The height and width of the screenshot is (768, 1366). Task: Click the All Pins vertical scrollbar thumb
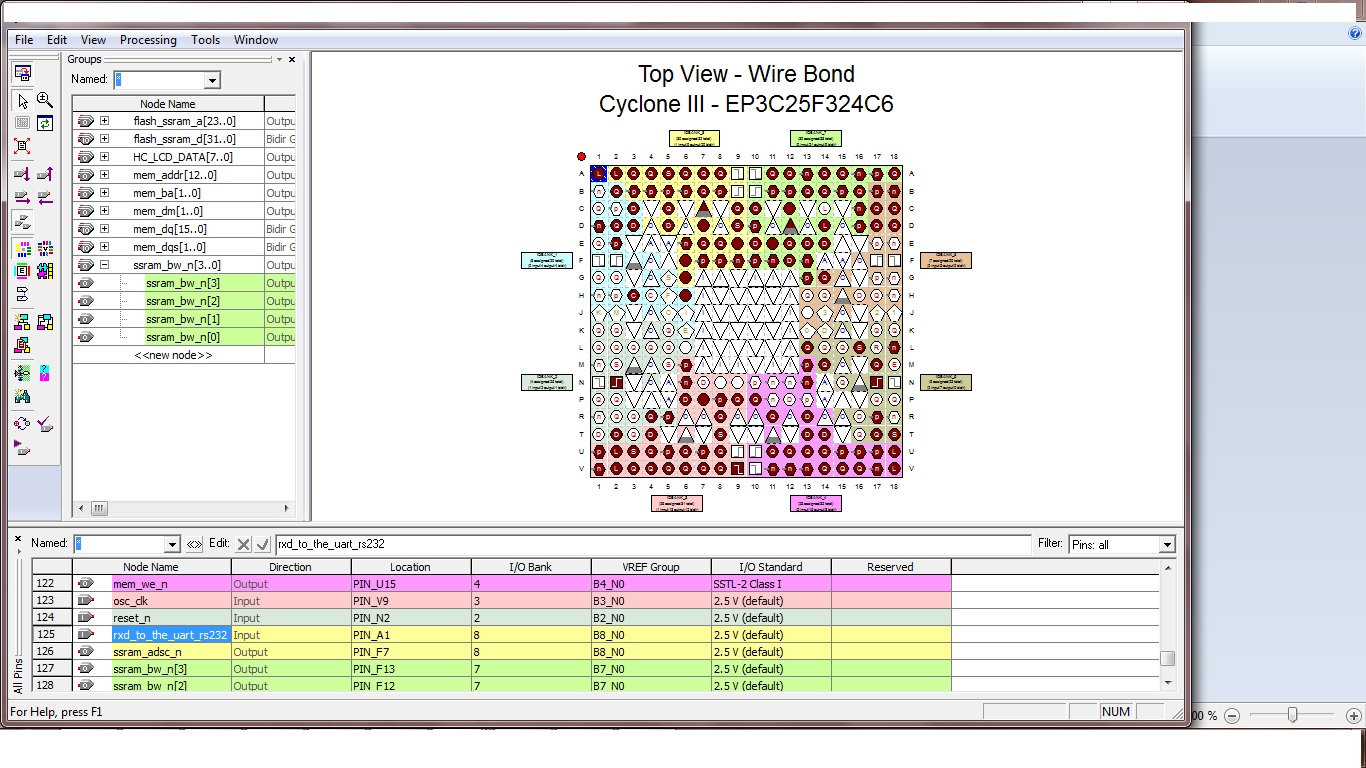coord(1167,658)
